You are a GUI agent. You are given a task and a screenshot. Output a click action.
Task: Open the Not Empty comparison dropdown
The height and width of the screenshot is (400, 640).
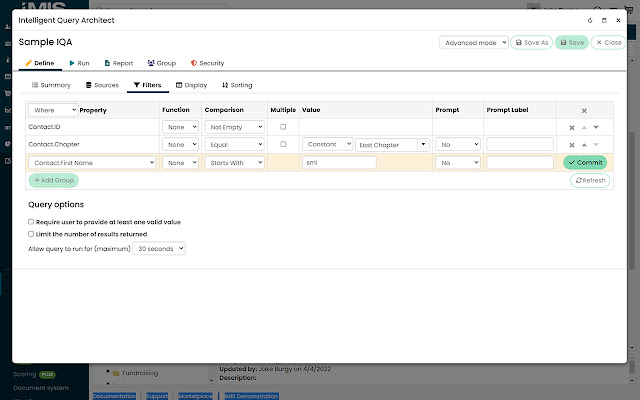(x=235, y=127)
